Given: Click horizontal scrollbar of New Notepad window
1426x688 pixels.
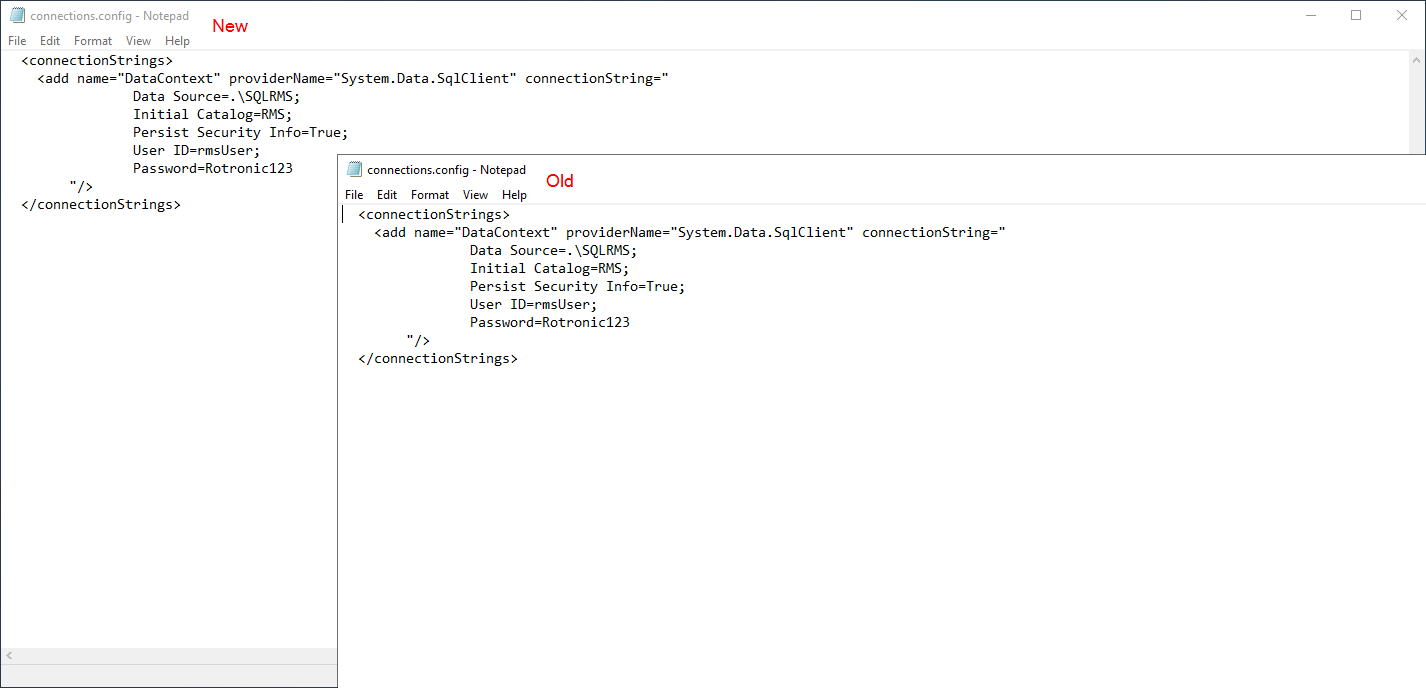Looking at the screenshot, I should tap(169, 655).
